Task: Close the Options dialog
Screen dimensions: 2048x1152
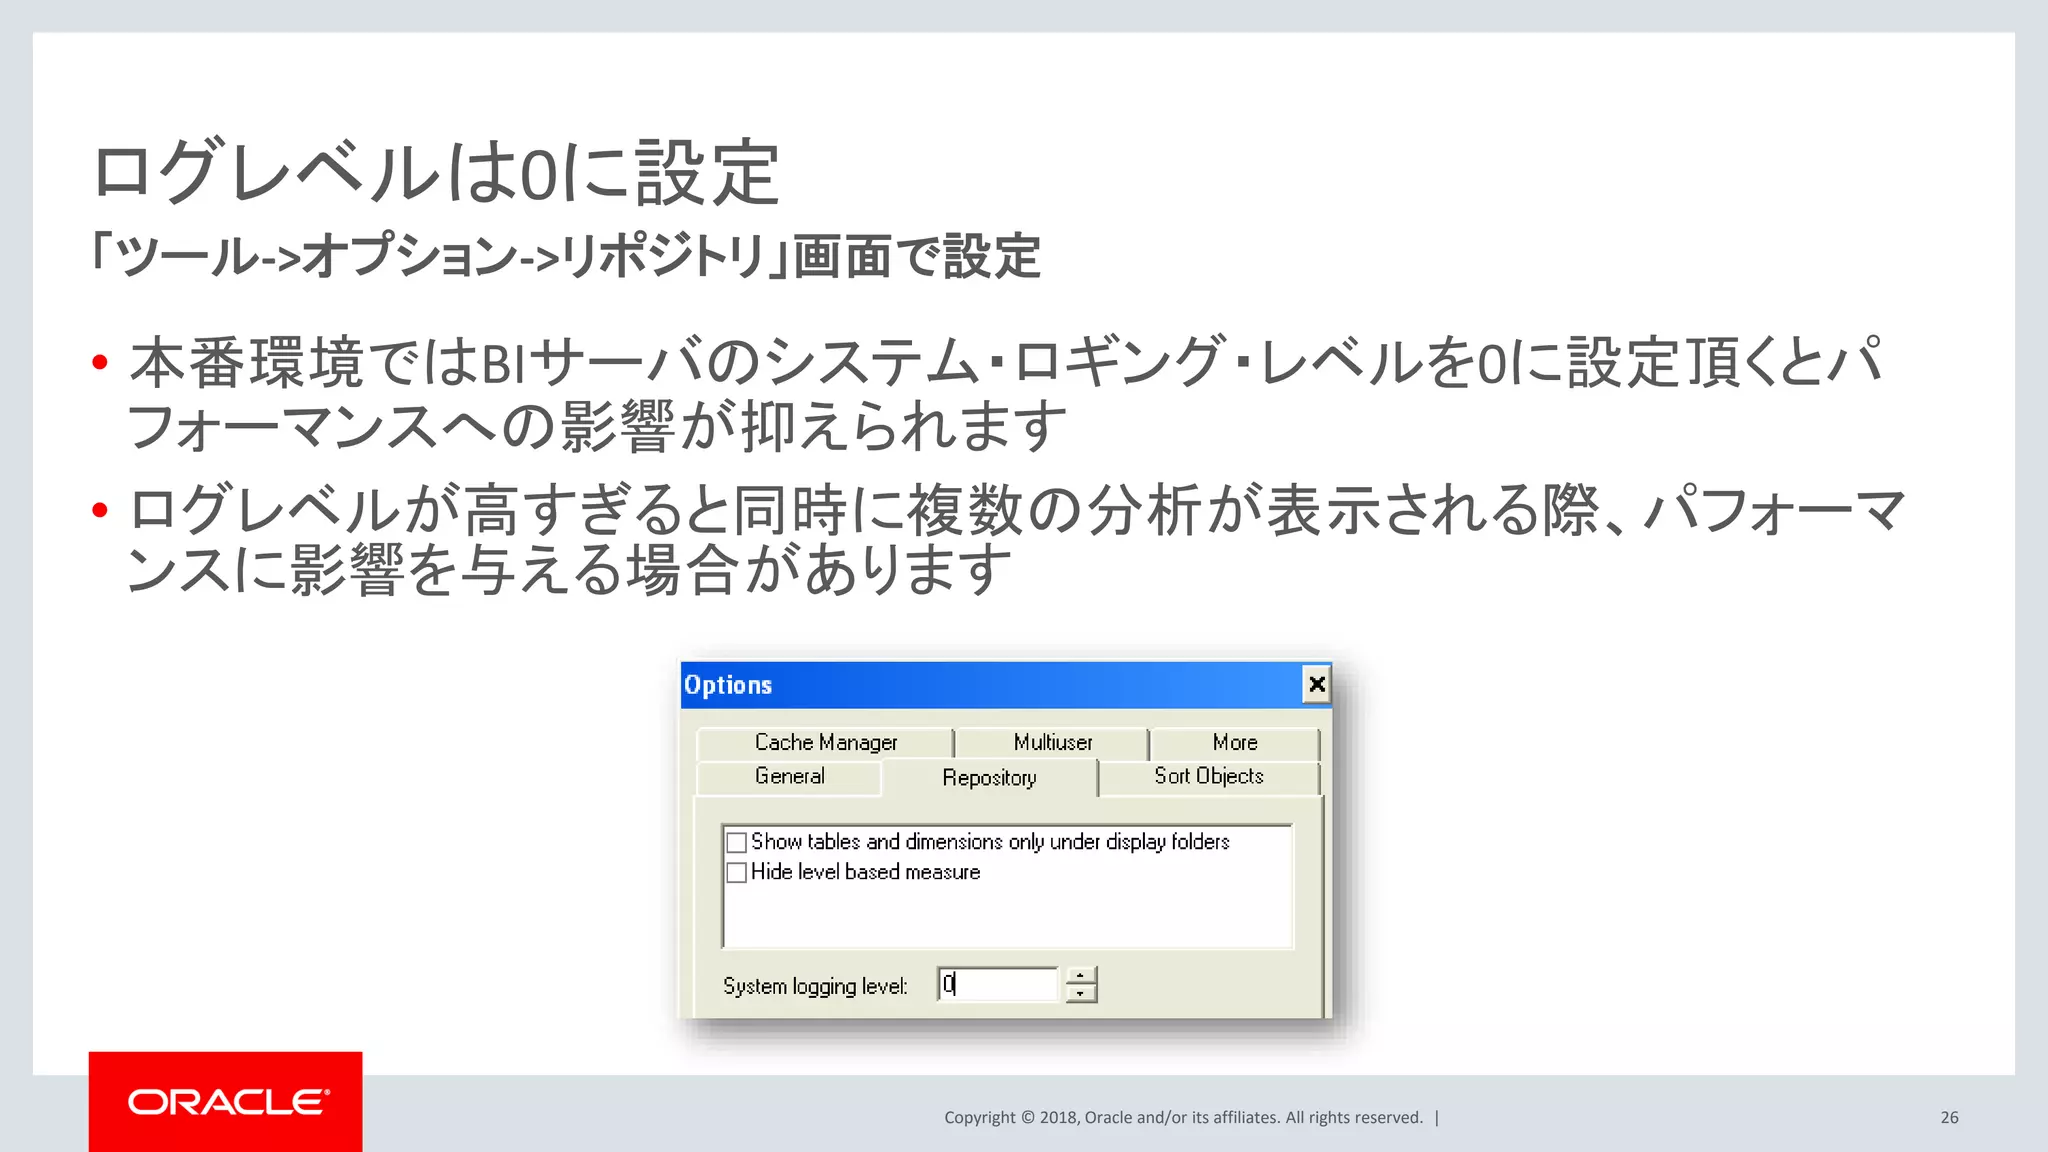Action: pyautogui.click(x=1317, y=684)
